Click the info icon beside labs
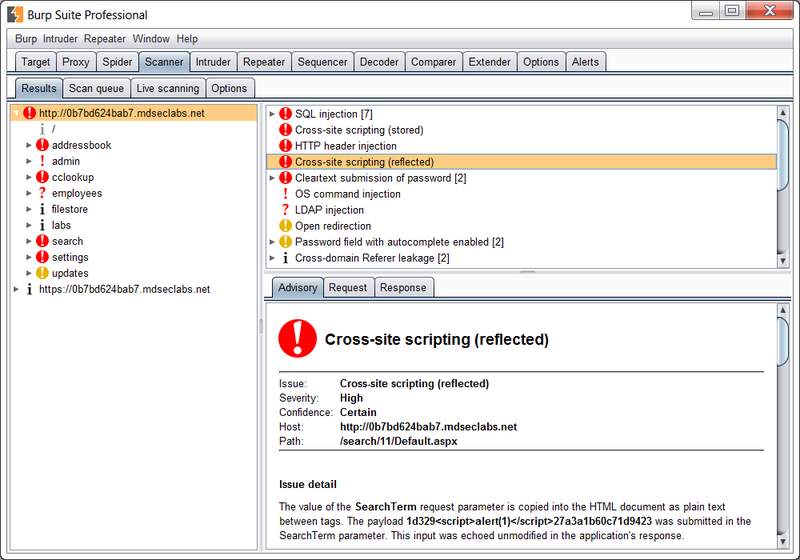Image resolution: width=800 pixels, height=560 pixels. click(x=42, y=225)
